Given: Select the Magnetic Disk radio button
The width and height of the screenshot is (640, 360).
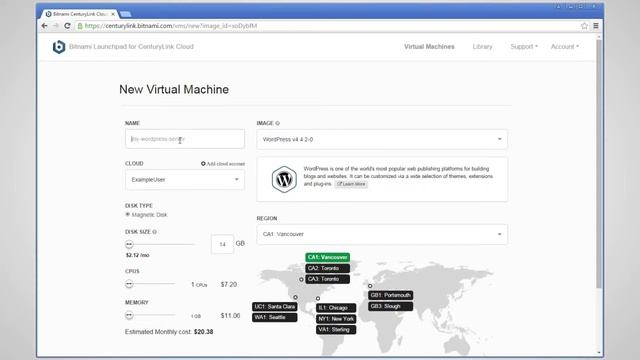Looking at the screenshot, I should click(127, 214).
